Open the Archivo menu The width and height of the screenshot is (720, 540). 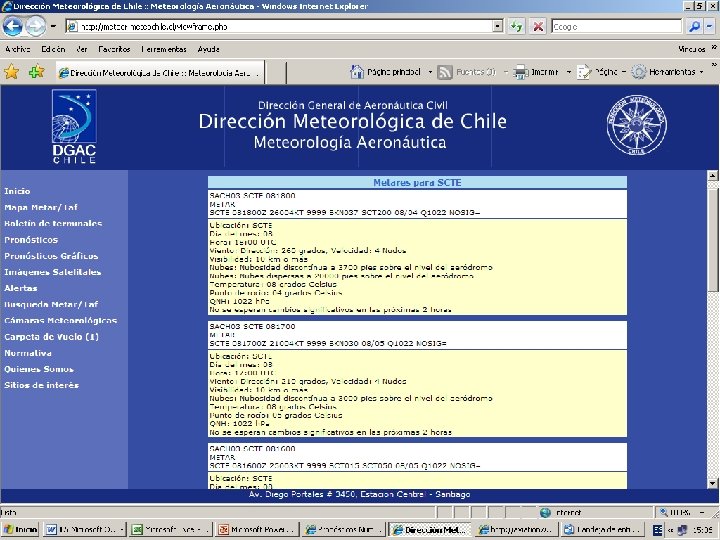(17, 49)
